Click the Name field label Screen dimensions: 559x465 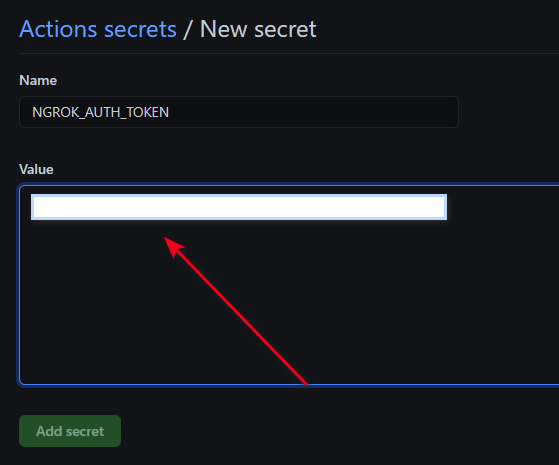pos(38,80)
